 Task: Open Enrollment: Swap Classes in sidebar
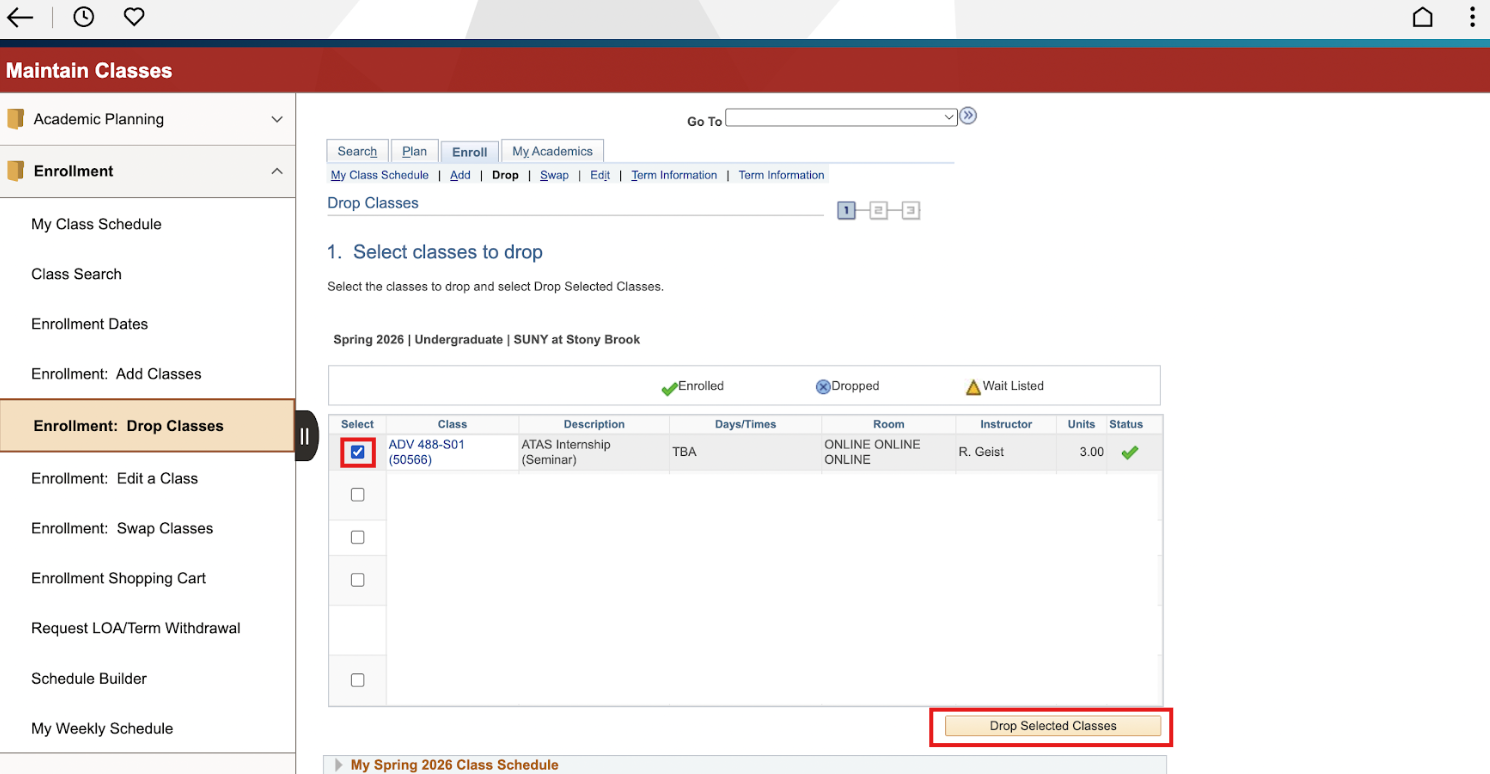[x=122, y=528]
